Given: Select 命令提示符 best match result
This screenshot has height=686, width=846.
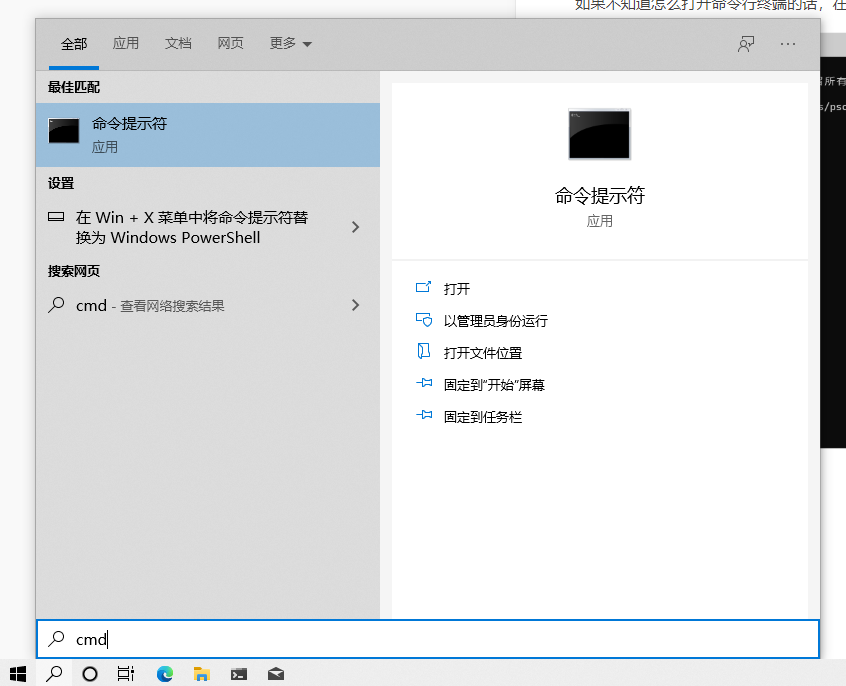Looking at the screenshot, I should [x=208, y=134].
